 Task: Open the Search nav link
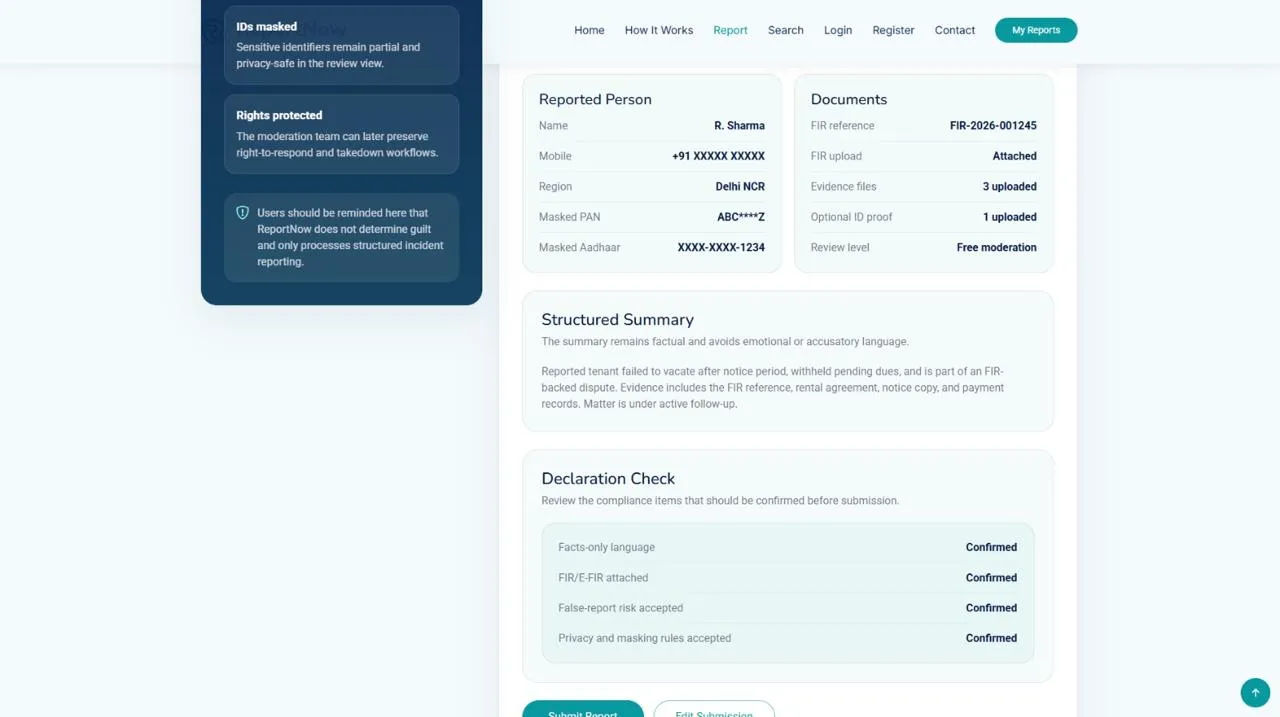[786, 30]
